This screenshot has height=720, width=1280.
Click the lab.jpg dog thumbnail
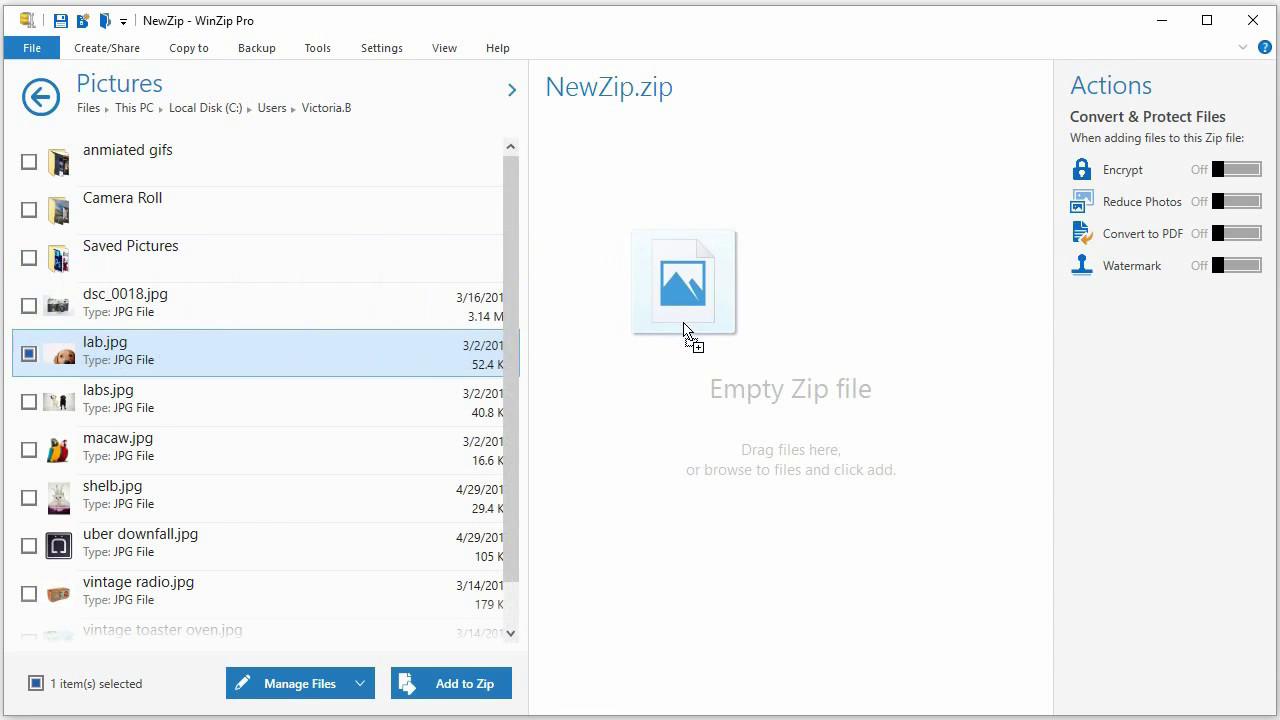pos(59,354)
